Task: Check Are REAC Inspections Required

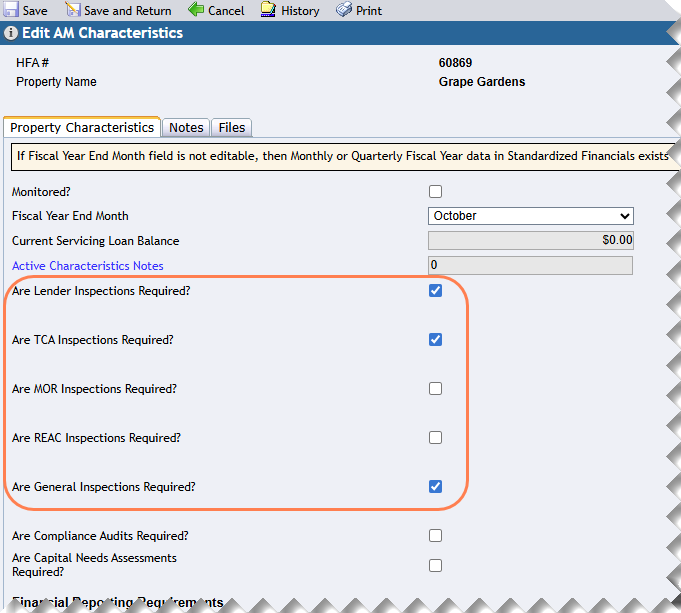Action: point(435,438)
